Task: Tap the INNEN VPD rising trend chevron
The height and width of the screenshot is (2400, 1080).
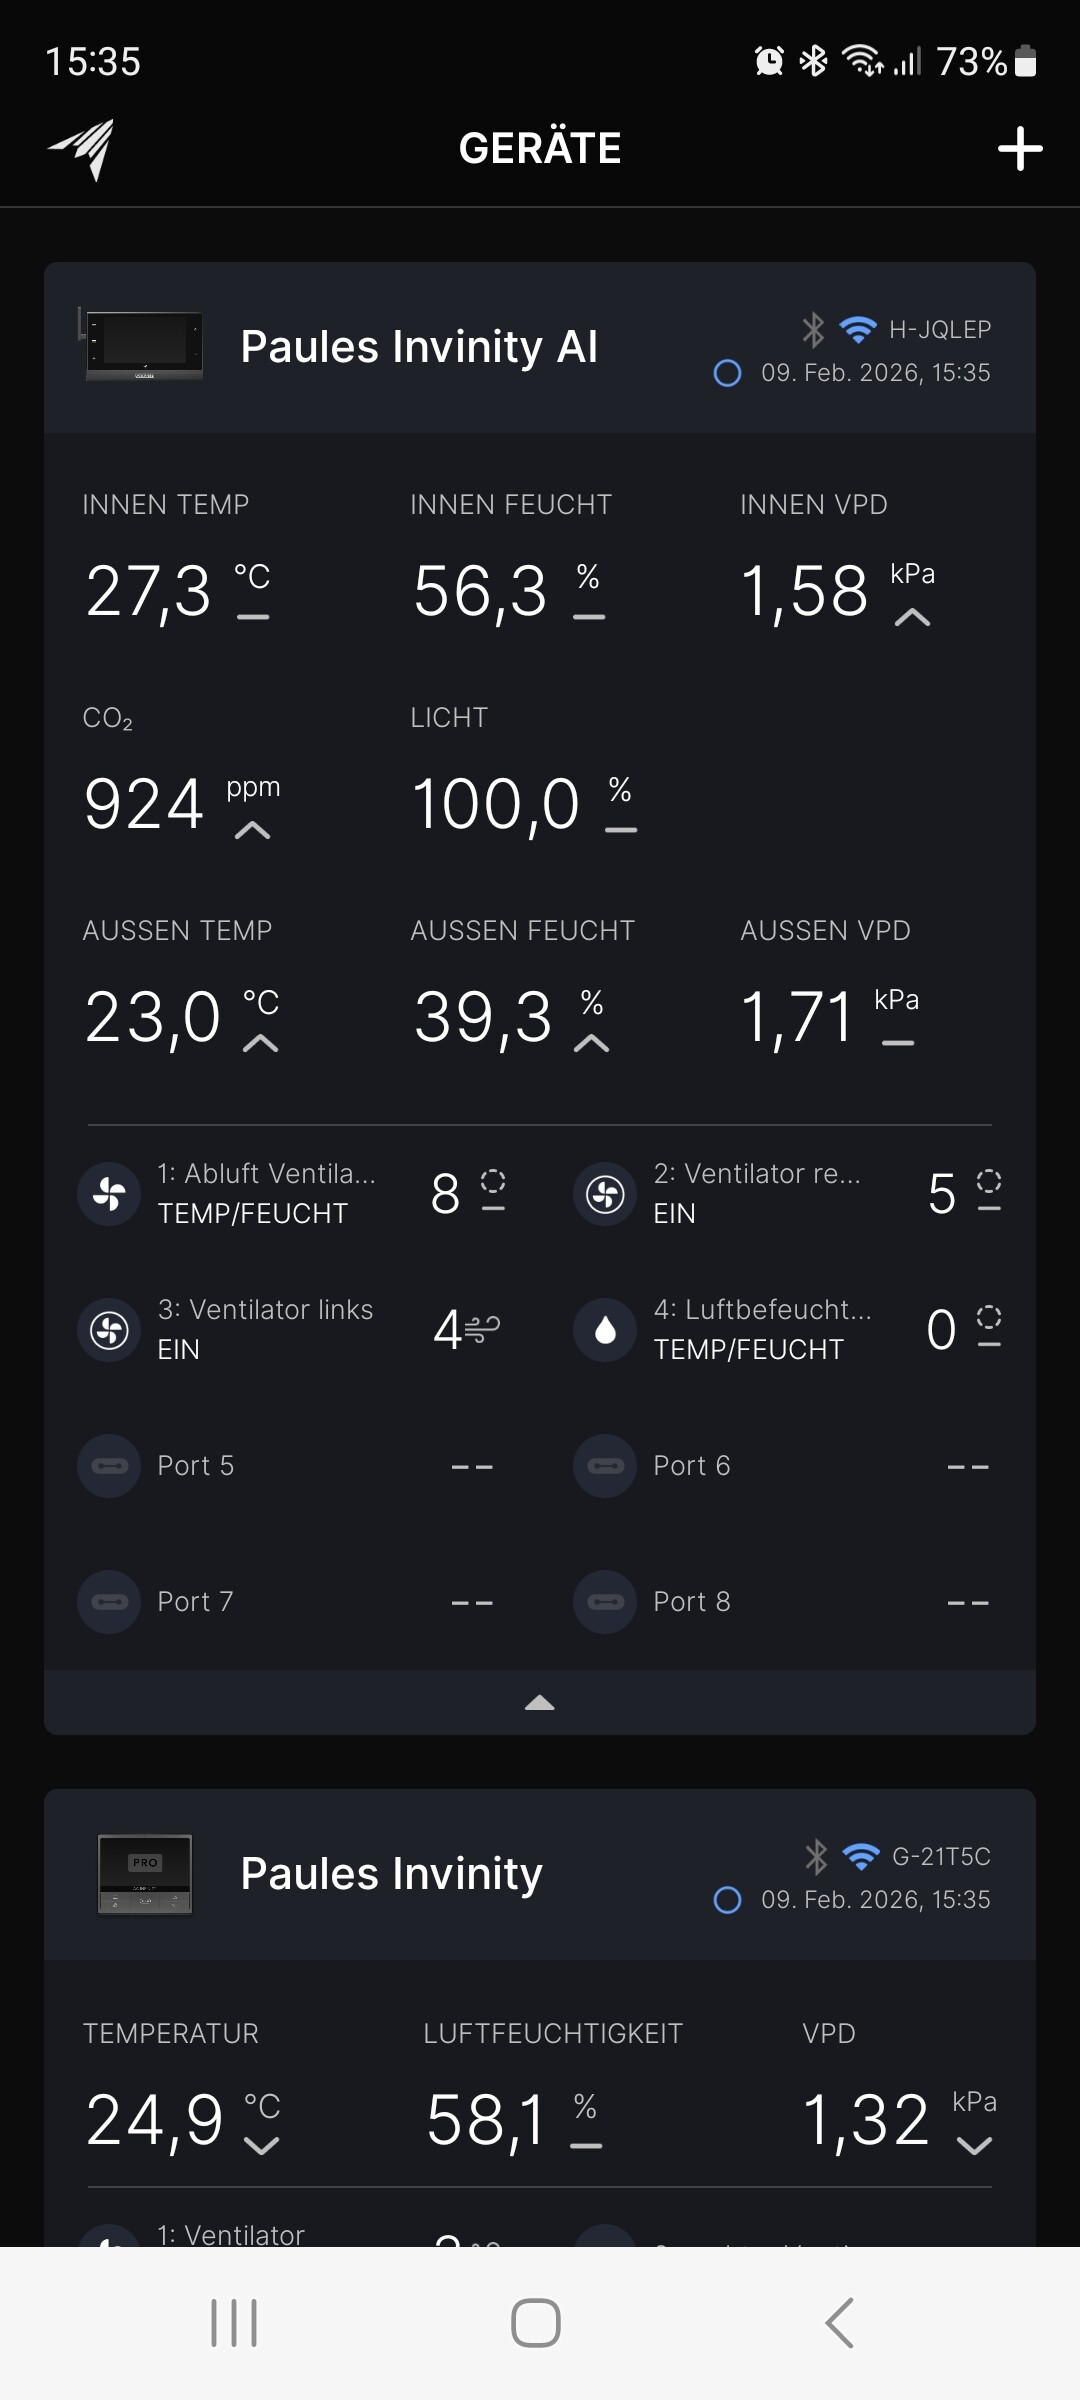Action: (x=912, y=618)
